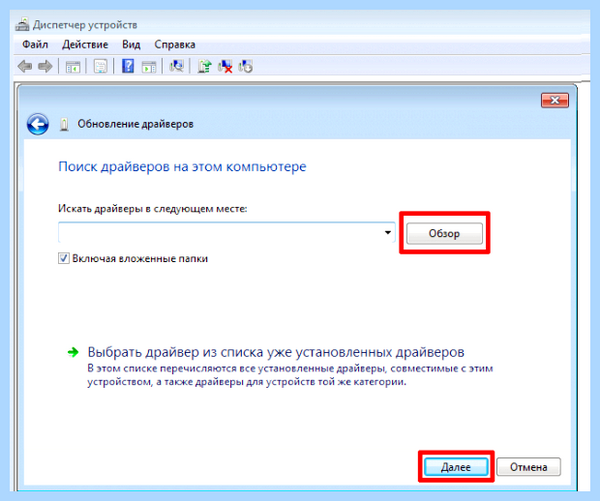Click the Device Manager title bar icon
The width and height of the screenshot is (600, 501).
point(22,24)
